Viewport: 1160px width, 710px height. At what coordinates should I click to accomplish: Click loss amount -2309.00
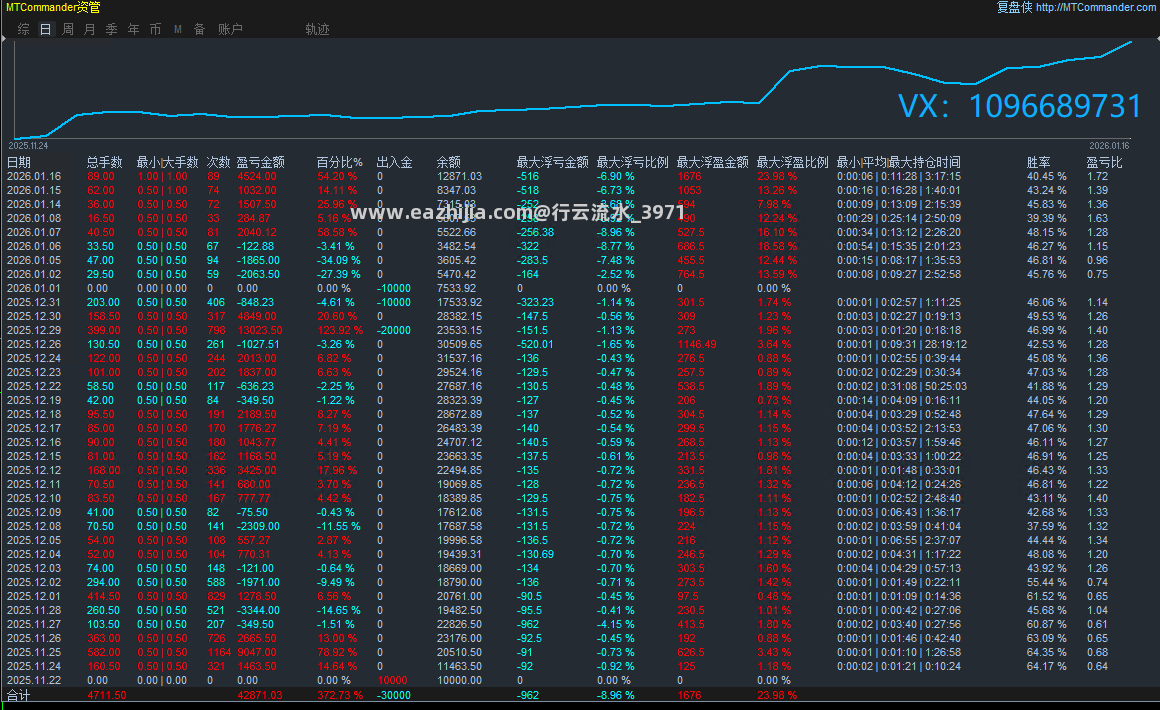tap(258, 527)
